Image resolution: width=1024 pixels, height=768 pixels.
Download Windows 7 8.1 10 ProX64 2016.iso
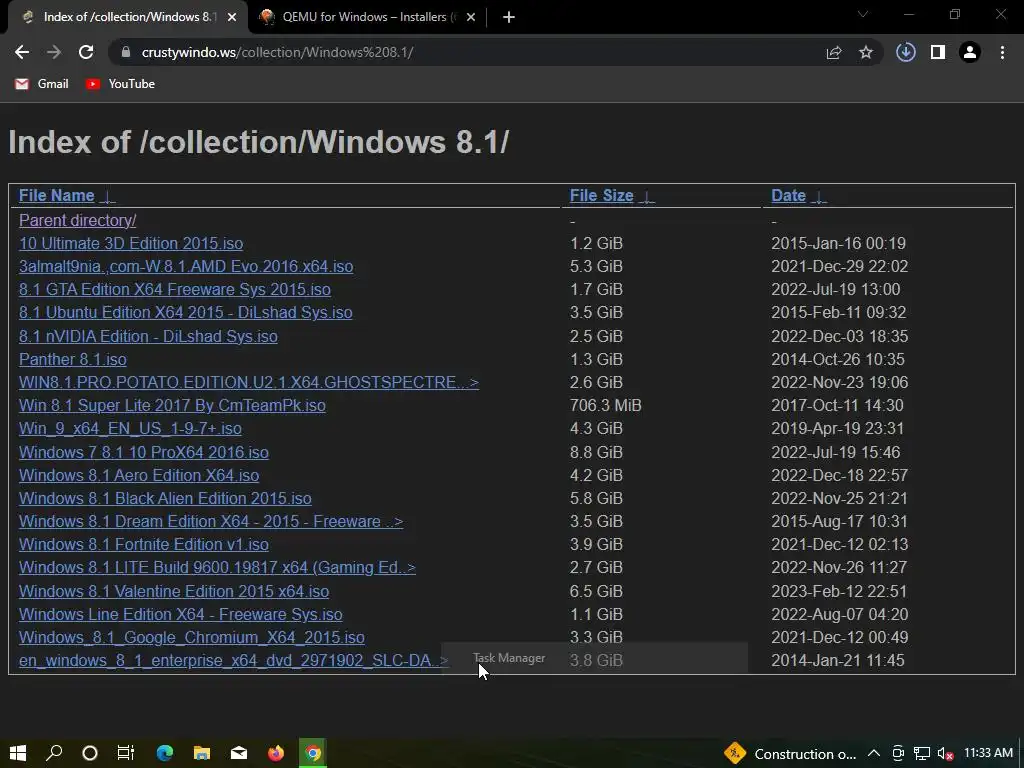(144, 452)
